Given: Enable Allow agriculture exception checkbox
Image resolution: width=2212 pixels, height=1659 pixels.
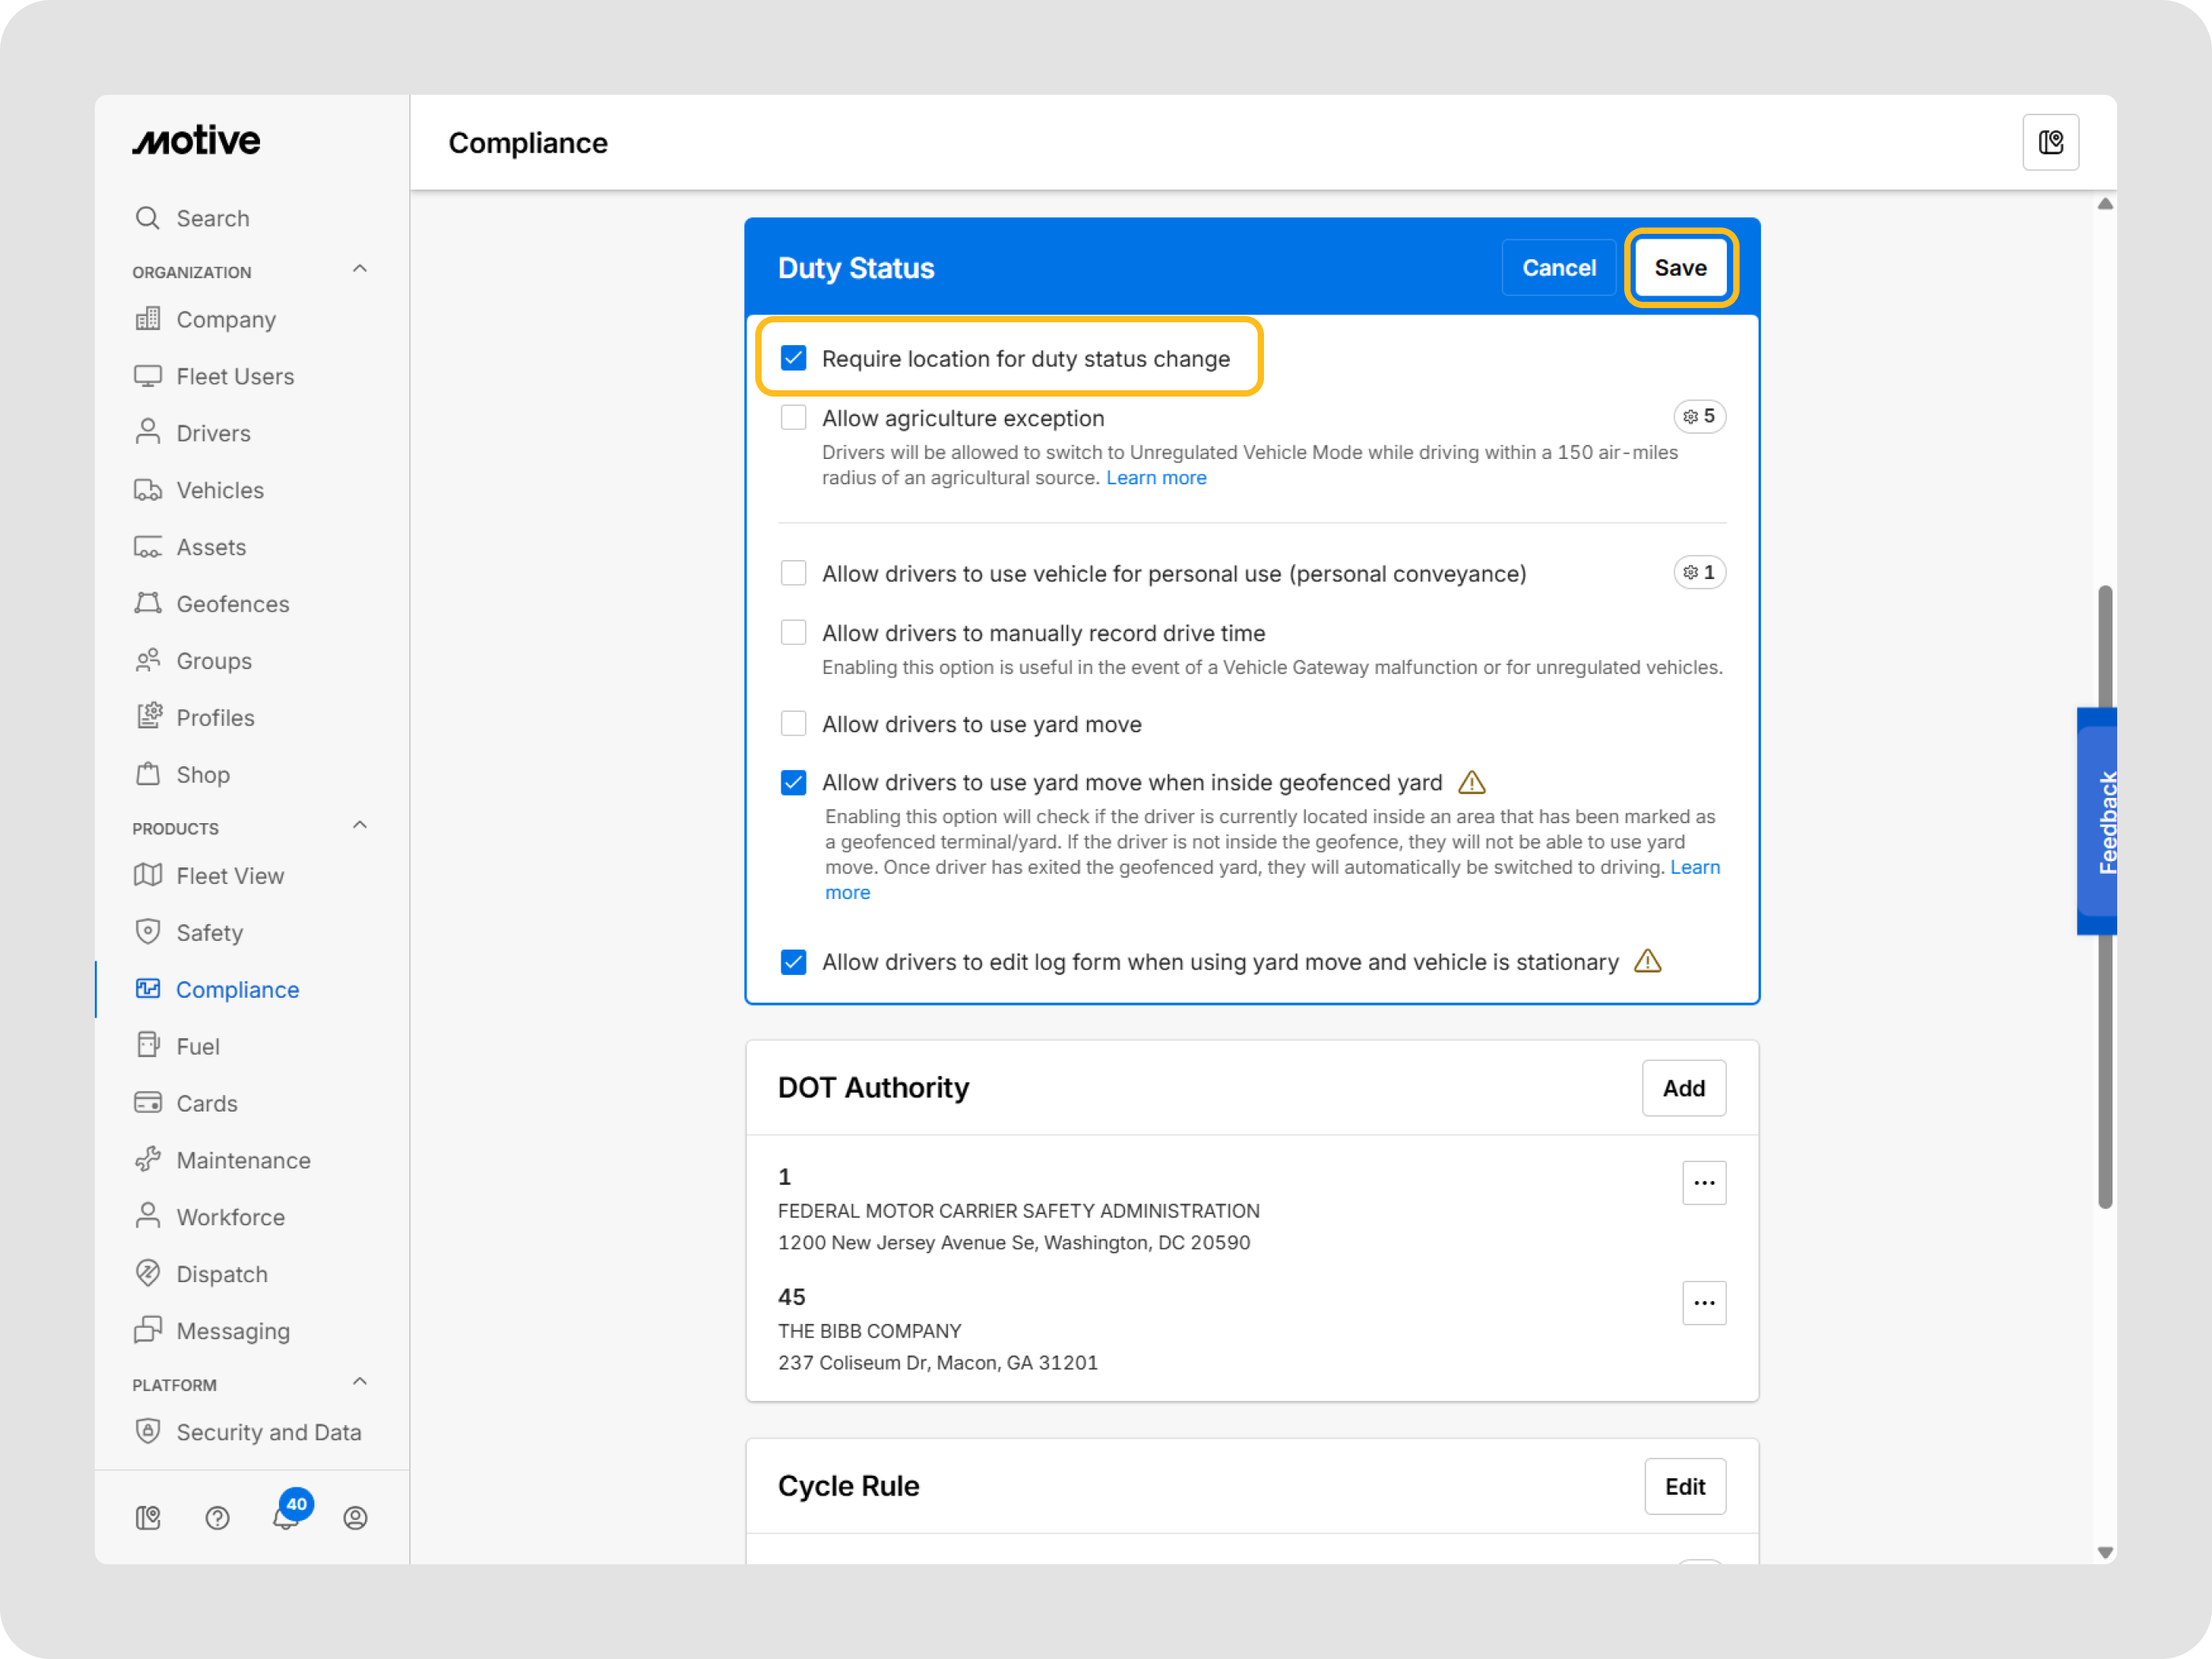Looking at the screenshot, I should pos(793,417).
